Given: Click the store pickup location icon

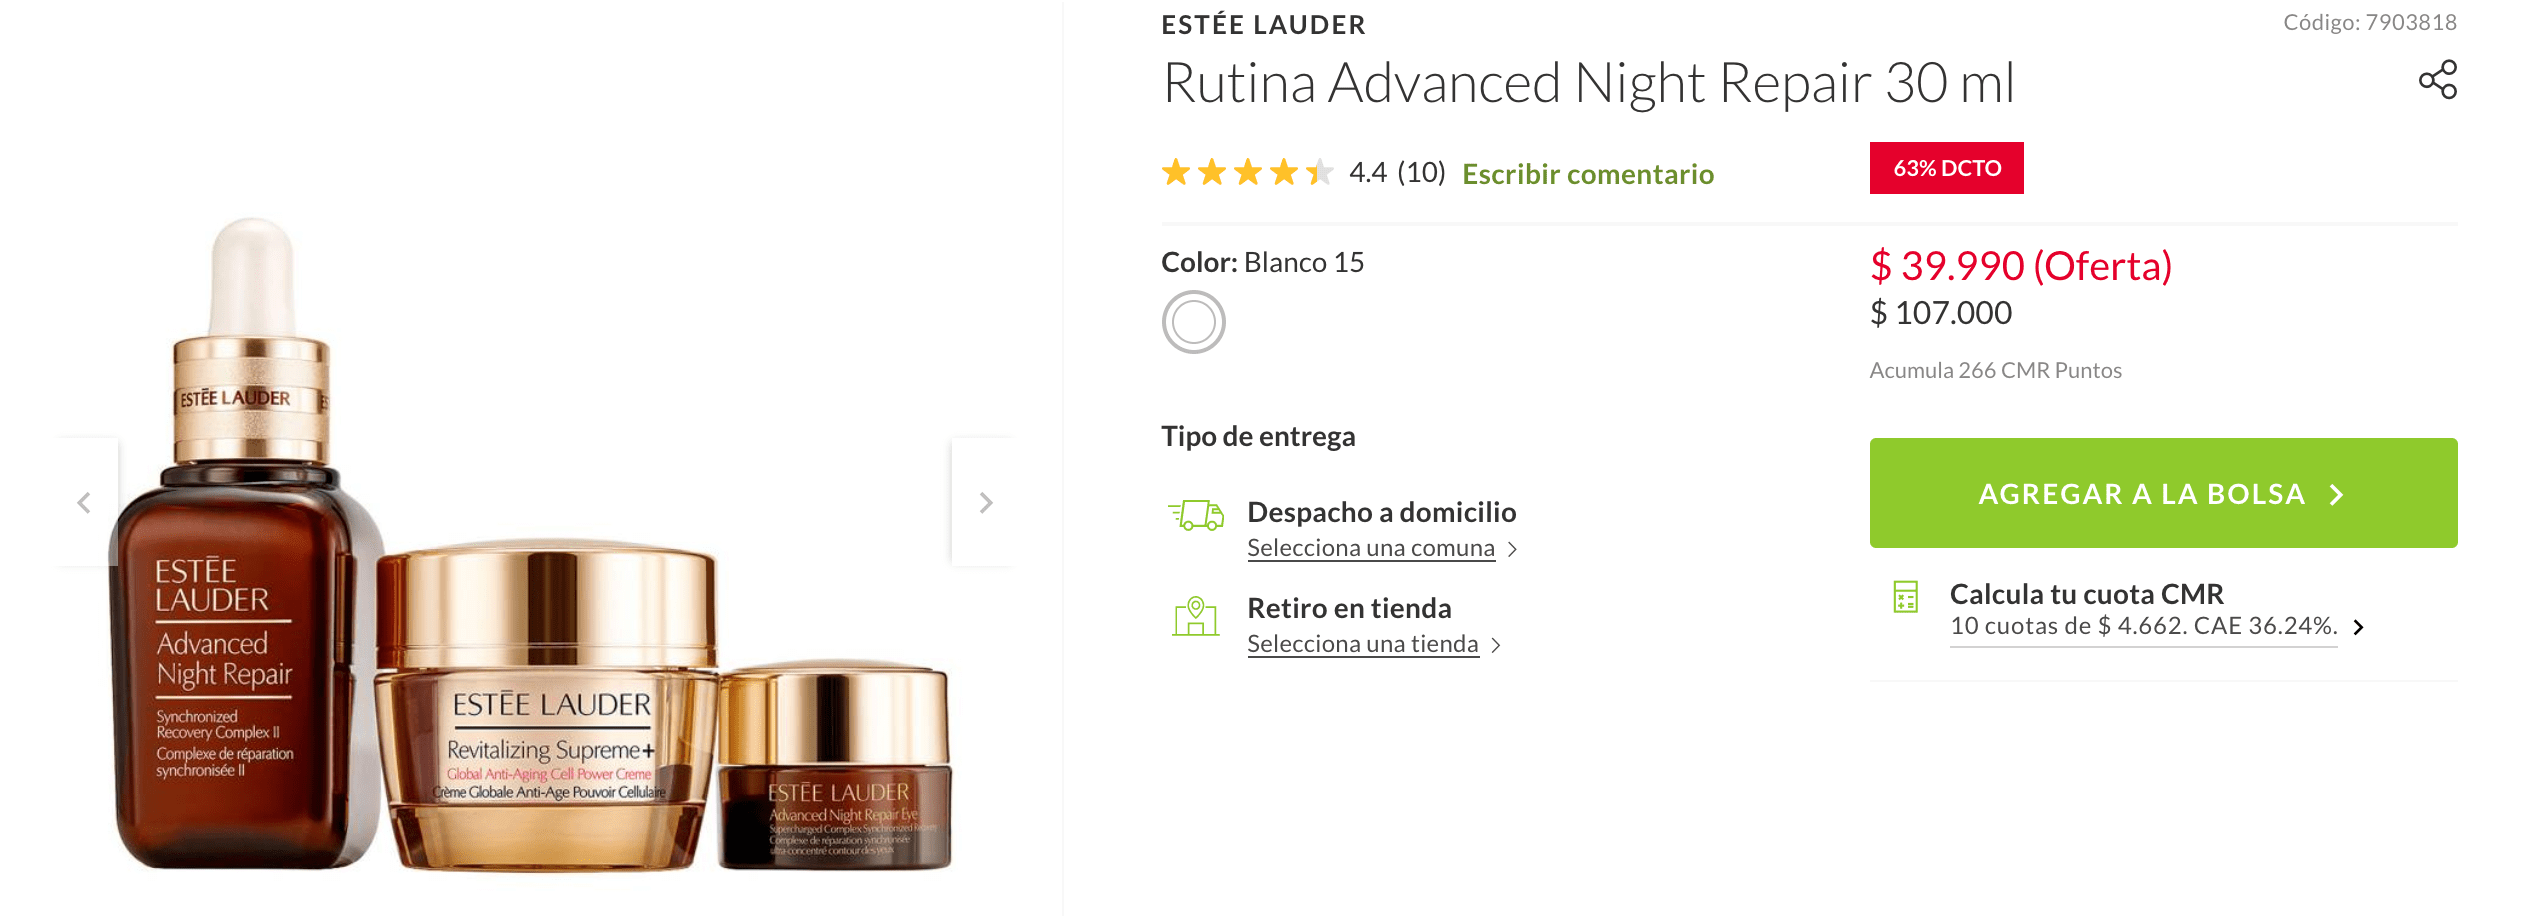Looking at the screenshot, I should 1195,616.
